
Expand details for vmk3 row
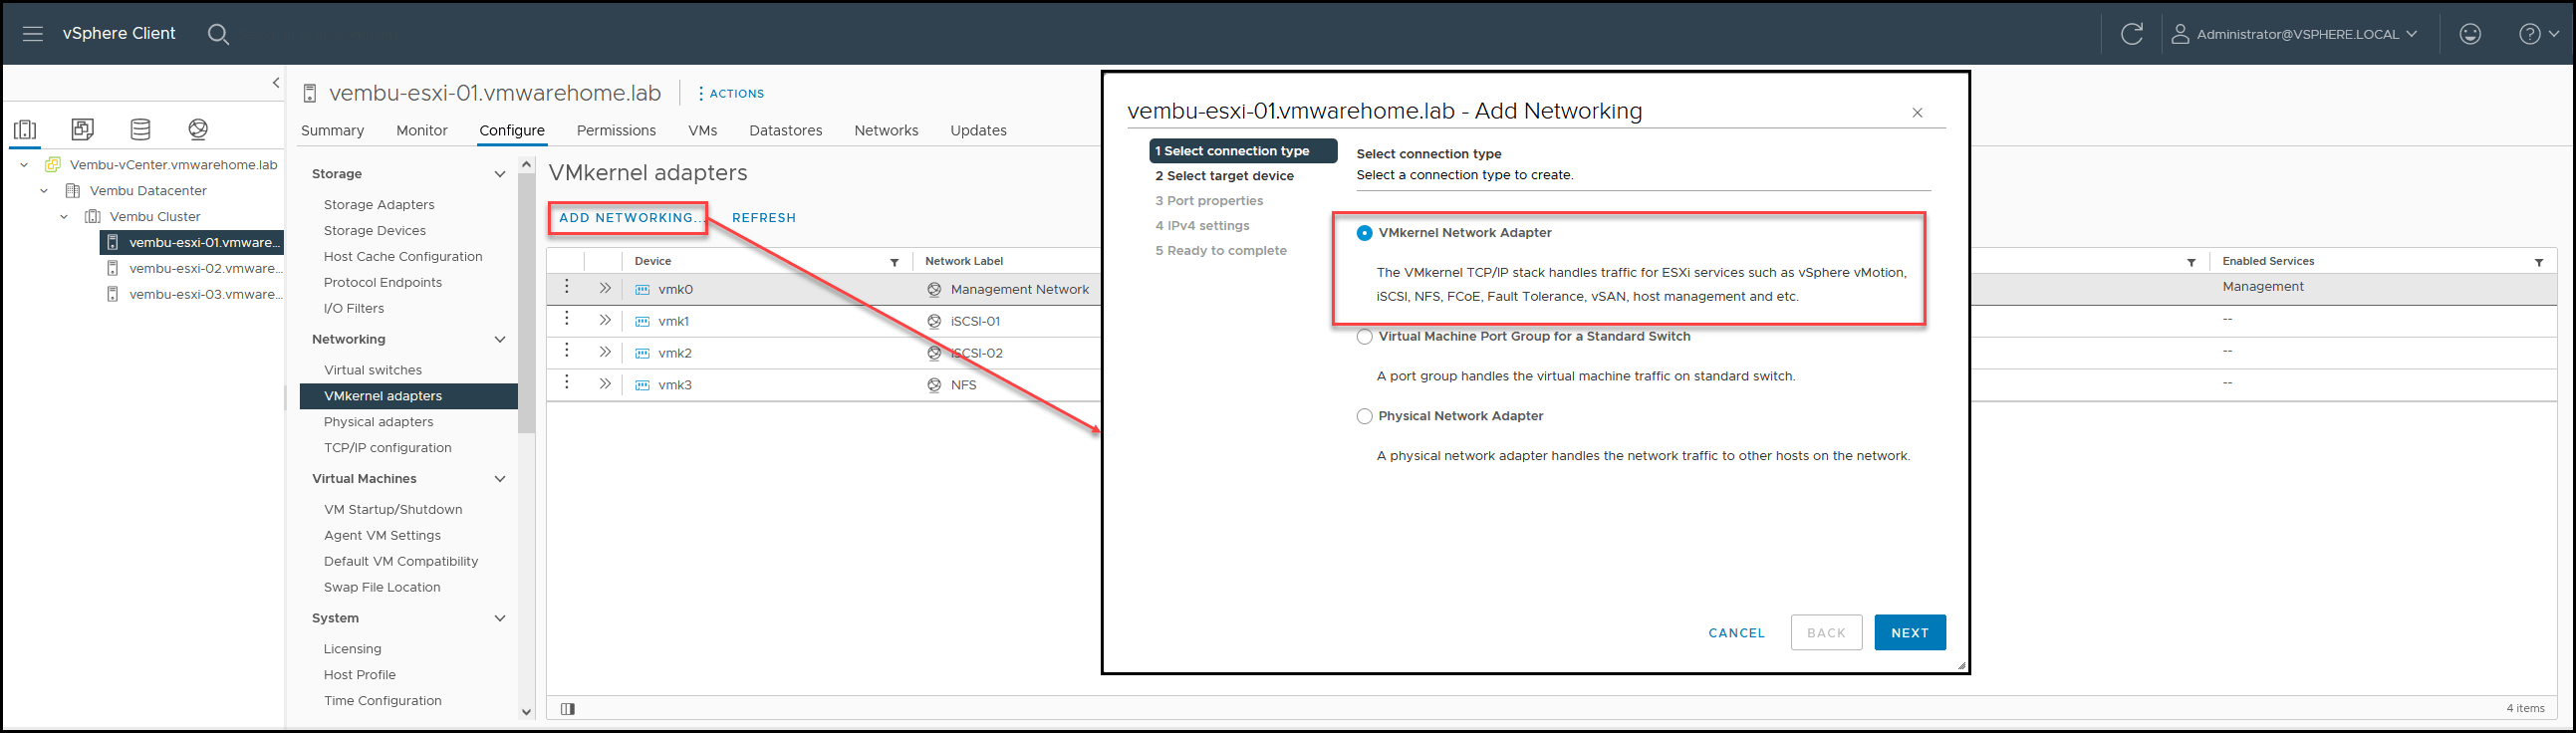[x=605, y=384]
